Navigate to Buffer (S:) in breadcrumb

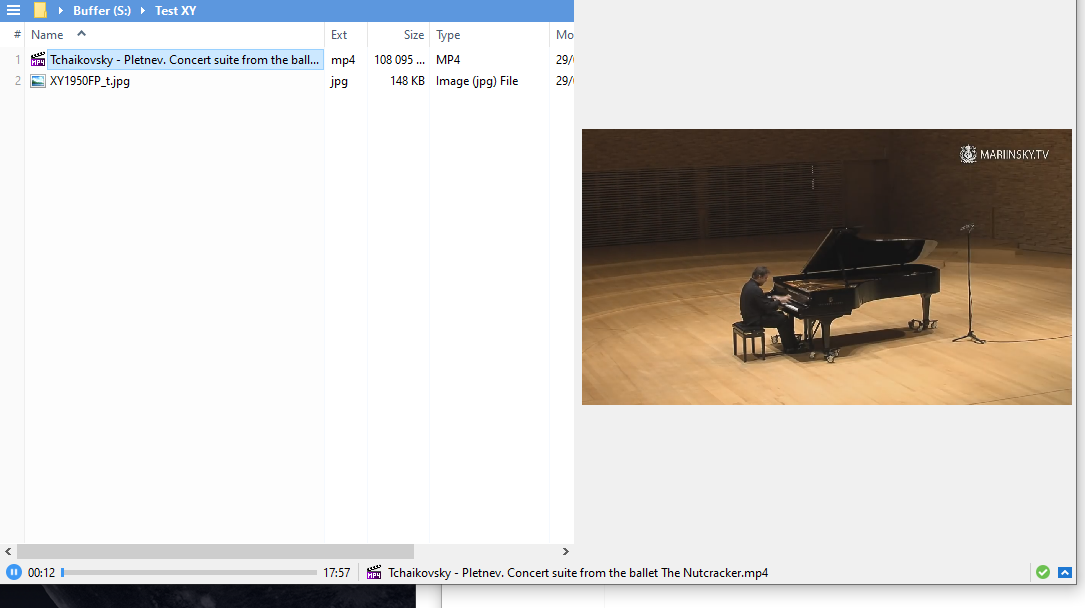click(x=103, y=11)
